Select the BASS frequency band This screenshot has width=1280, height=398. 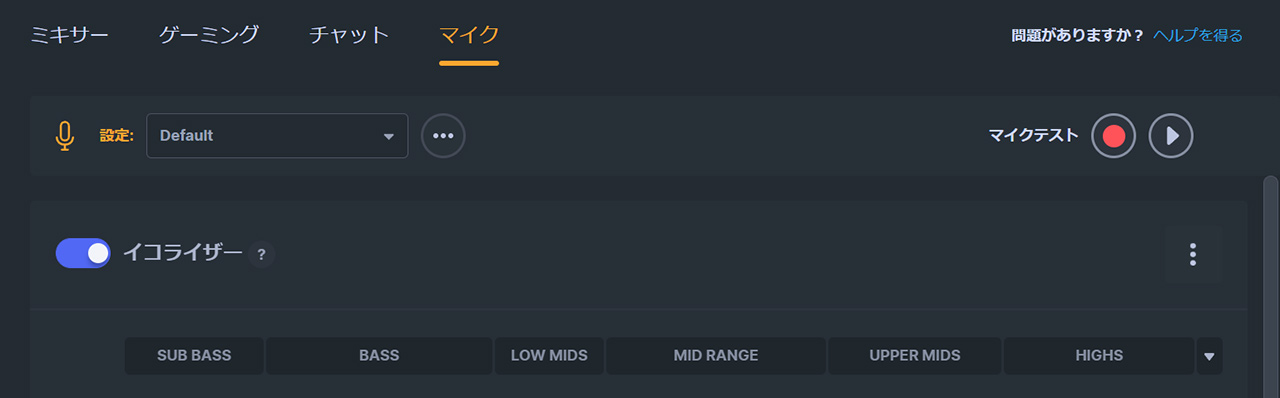coord(379,356)
